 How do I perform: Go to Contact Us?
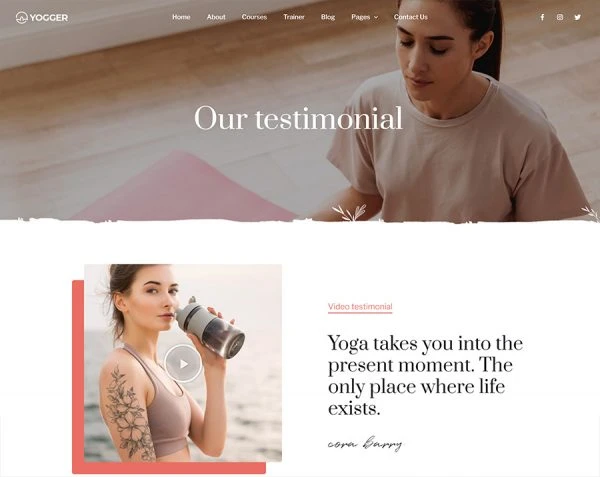[x=411, y=17]
